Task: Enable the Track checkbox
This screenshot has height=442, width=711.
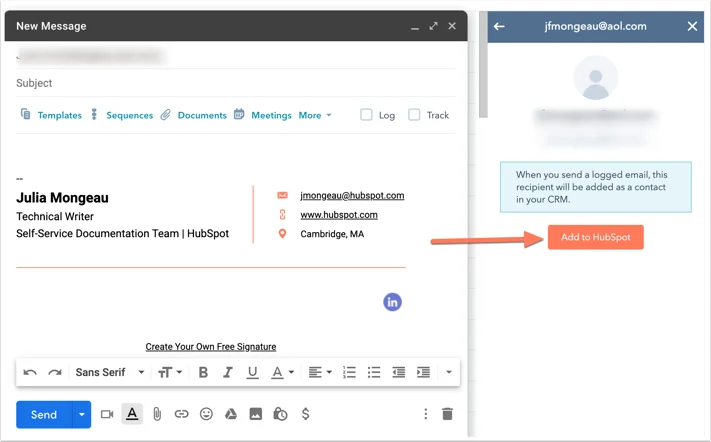Action: [x=414, y=115]
